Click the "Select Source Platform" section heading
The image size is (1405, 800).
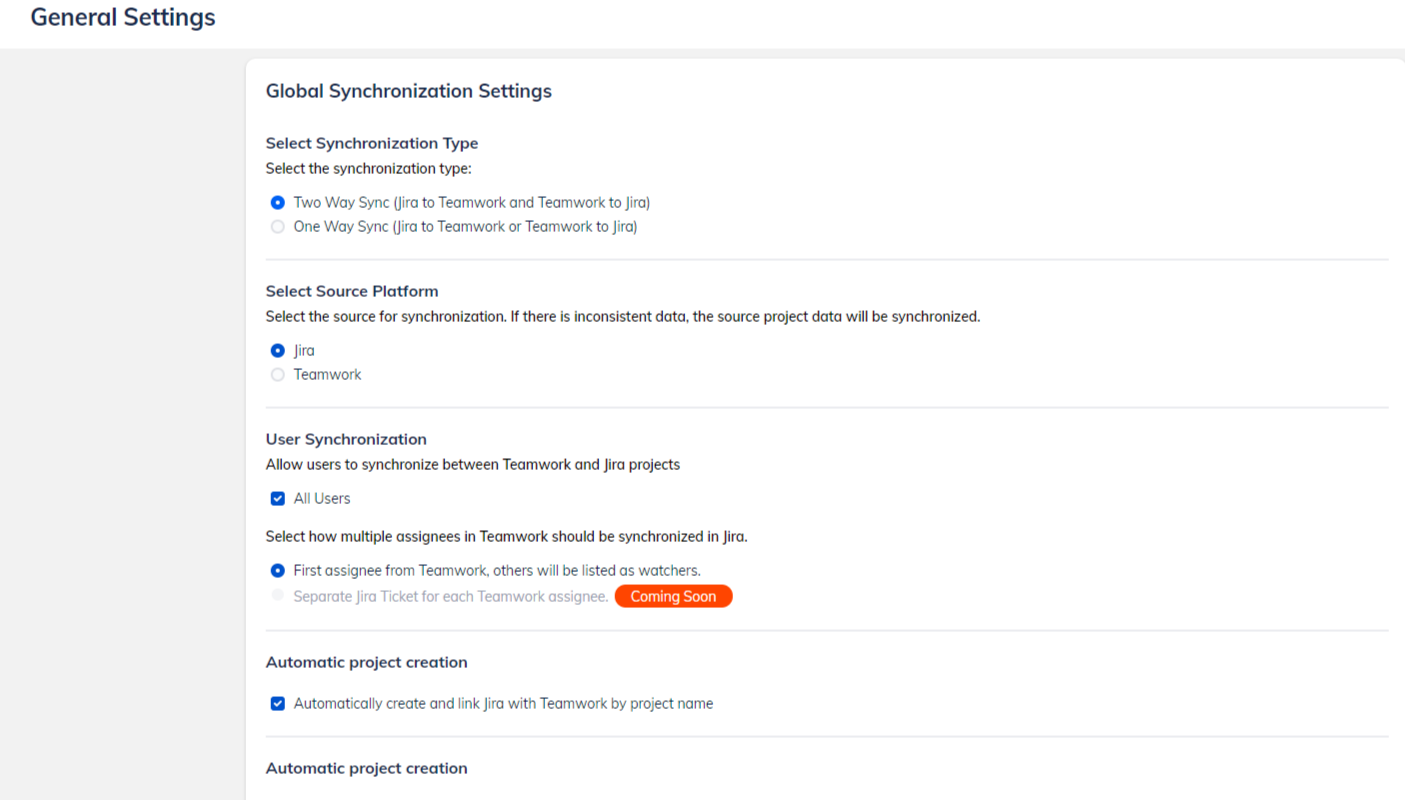[351, 291]
